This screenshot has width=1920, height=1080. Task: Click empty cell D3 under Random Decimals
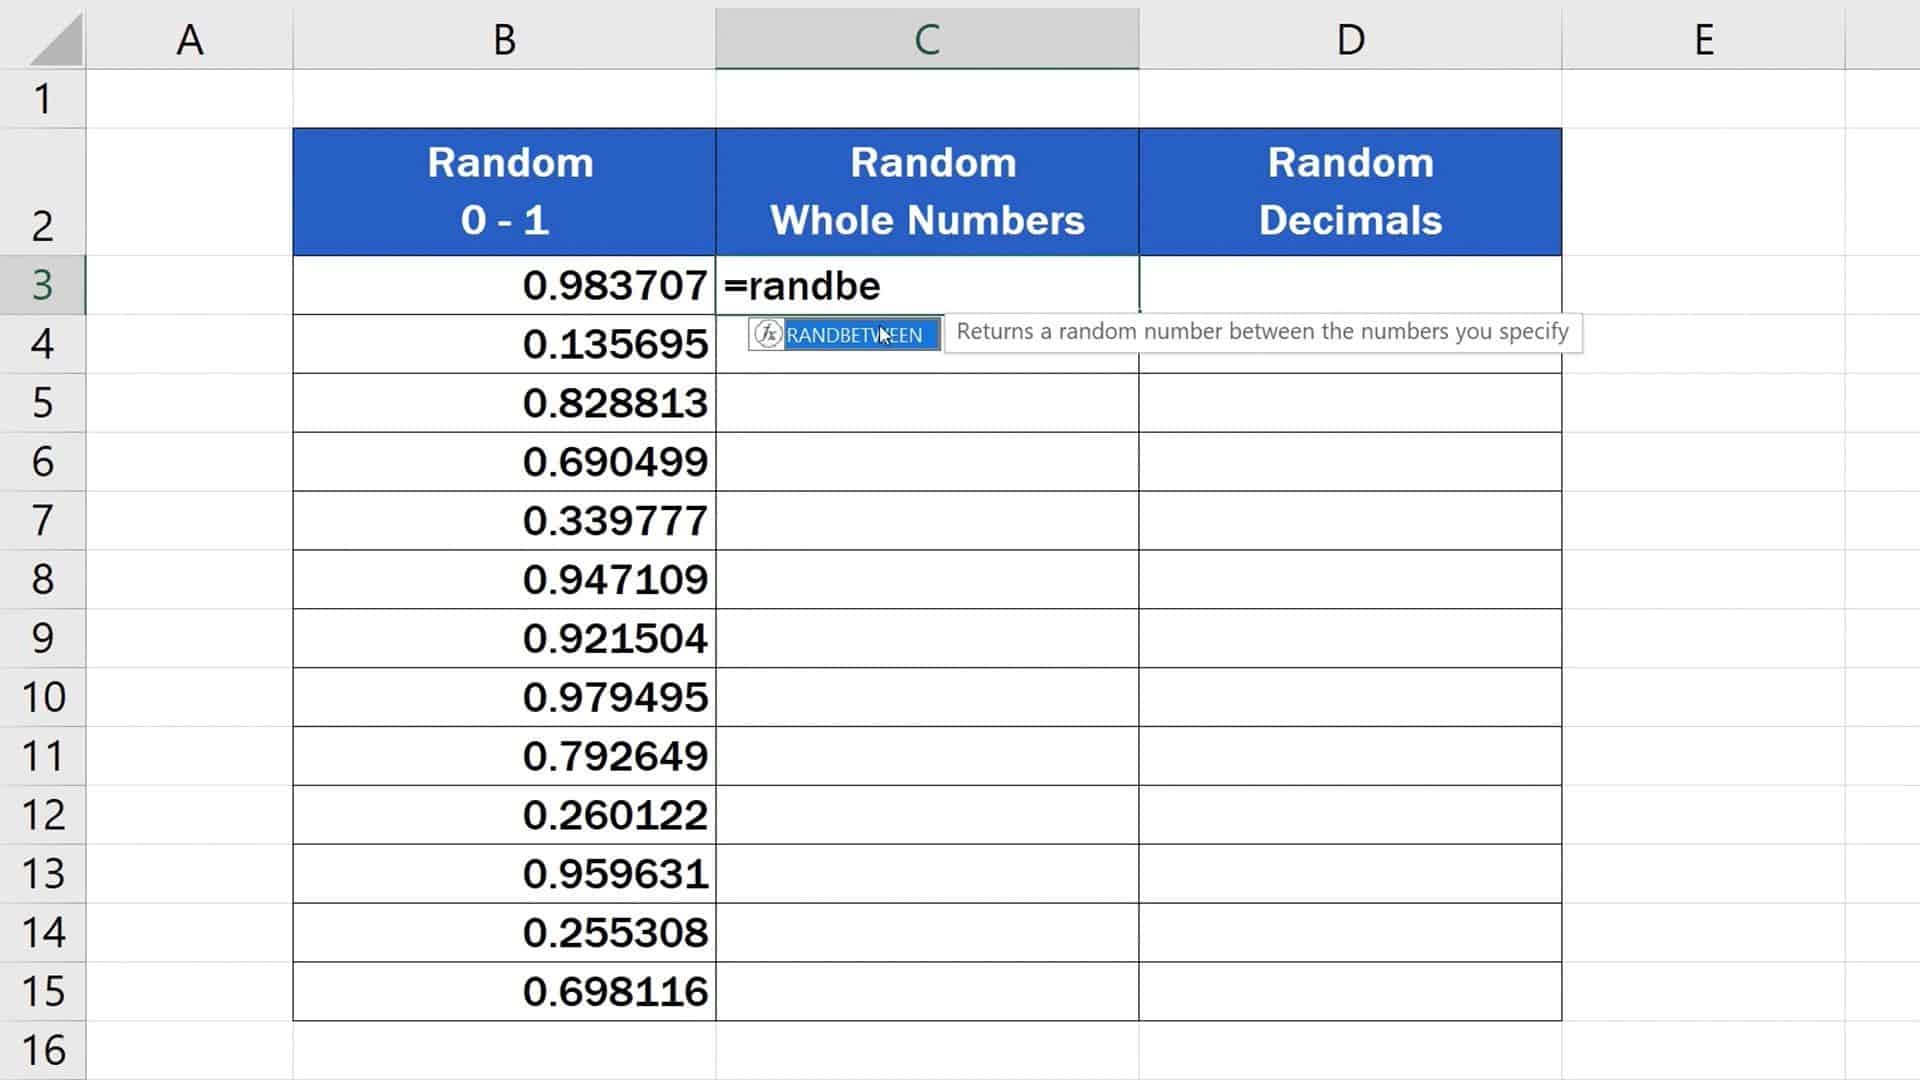pyautogui.click(x=1350, y=285)
